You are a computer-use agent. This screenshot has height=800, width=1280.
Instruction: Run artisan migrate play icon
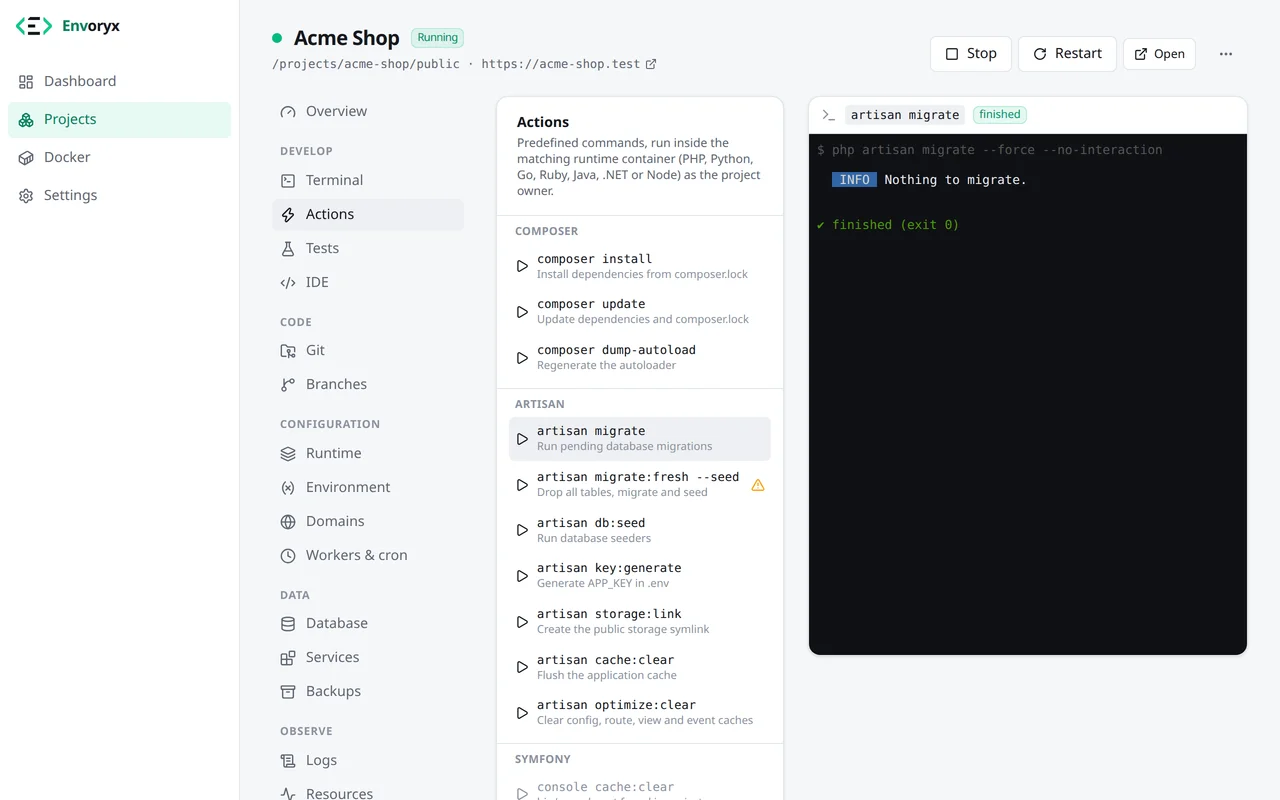point(522,439)
